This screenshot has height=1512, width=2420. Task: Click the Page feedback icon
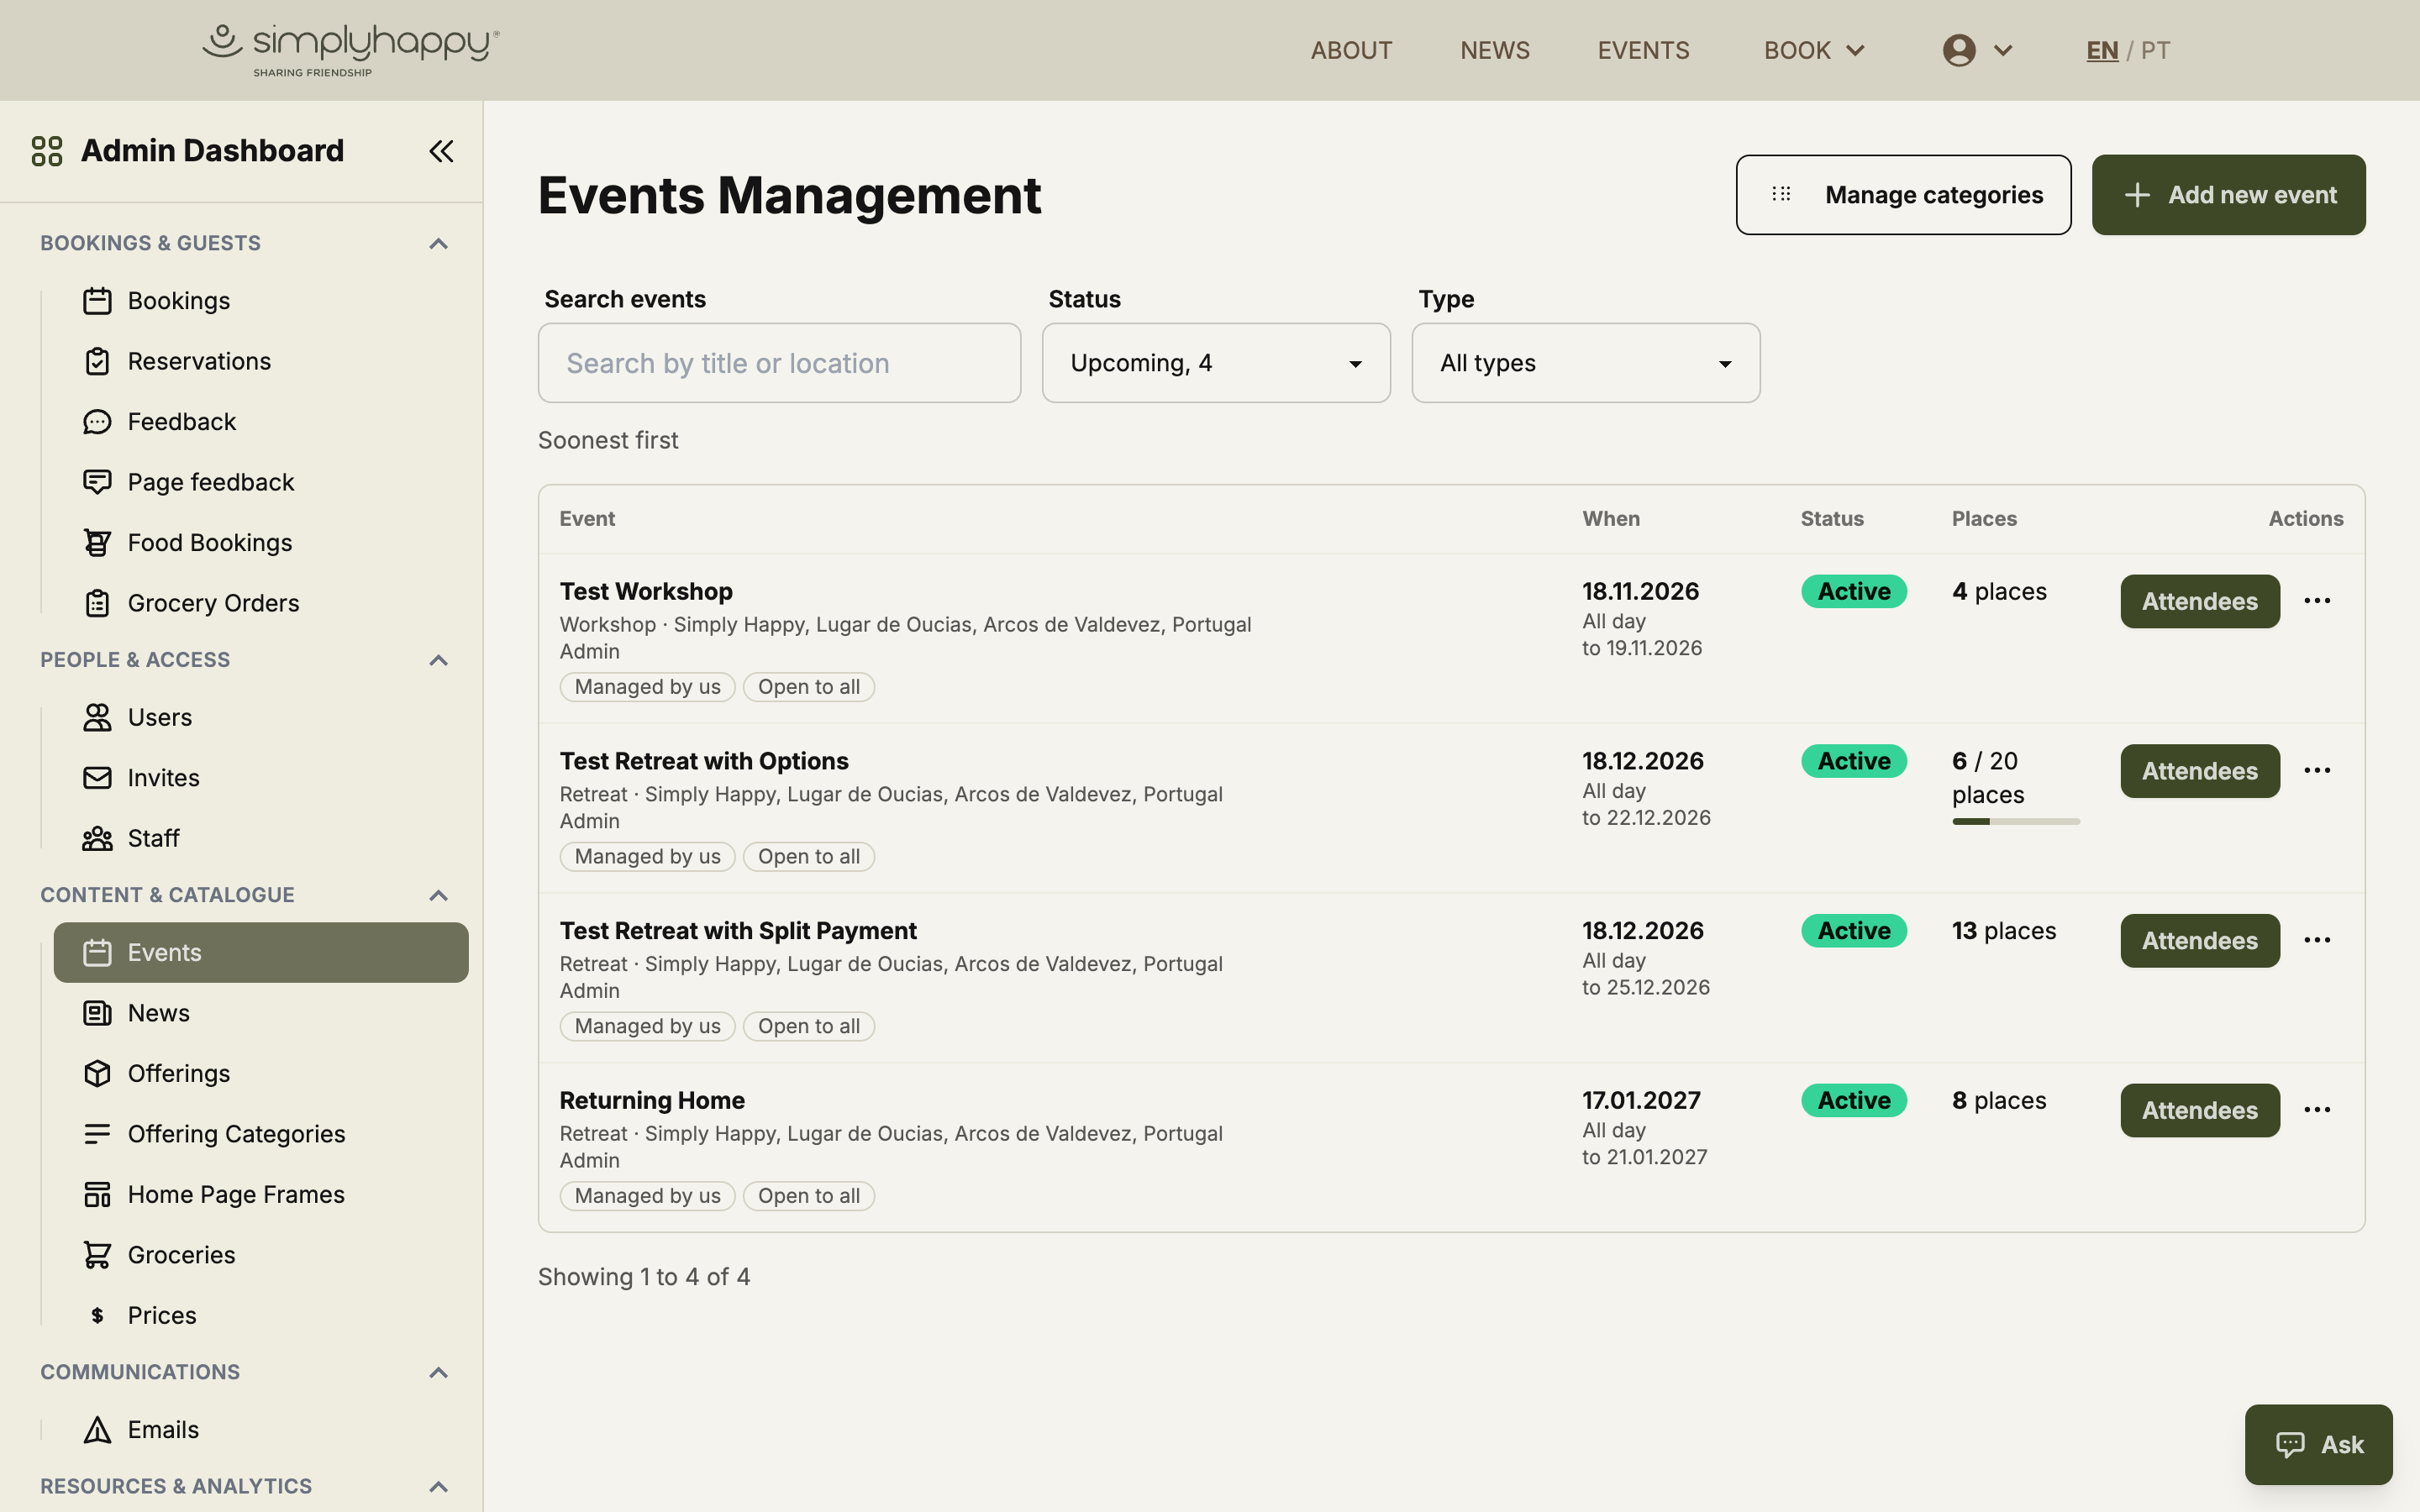coord(97,482)
